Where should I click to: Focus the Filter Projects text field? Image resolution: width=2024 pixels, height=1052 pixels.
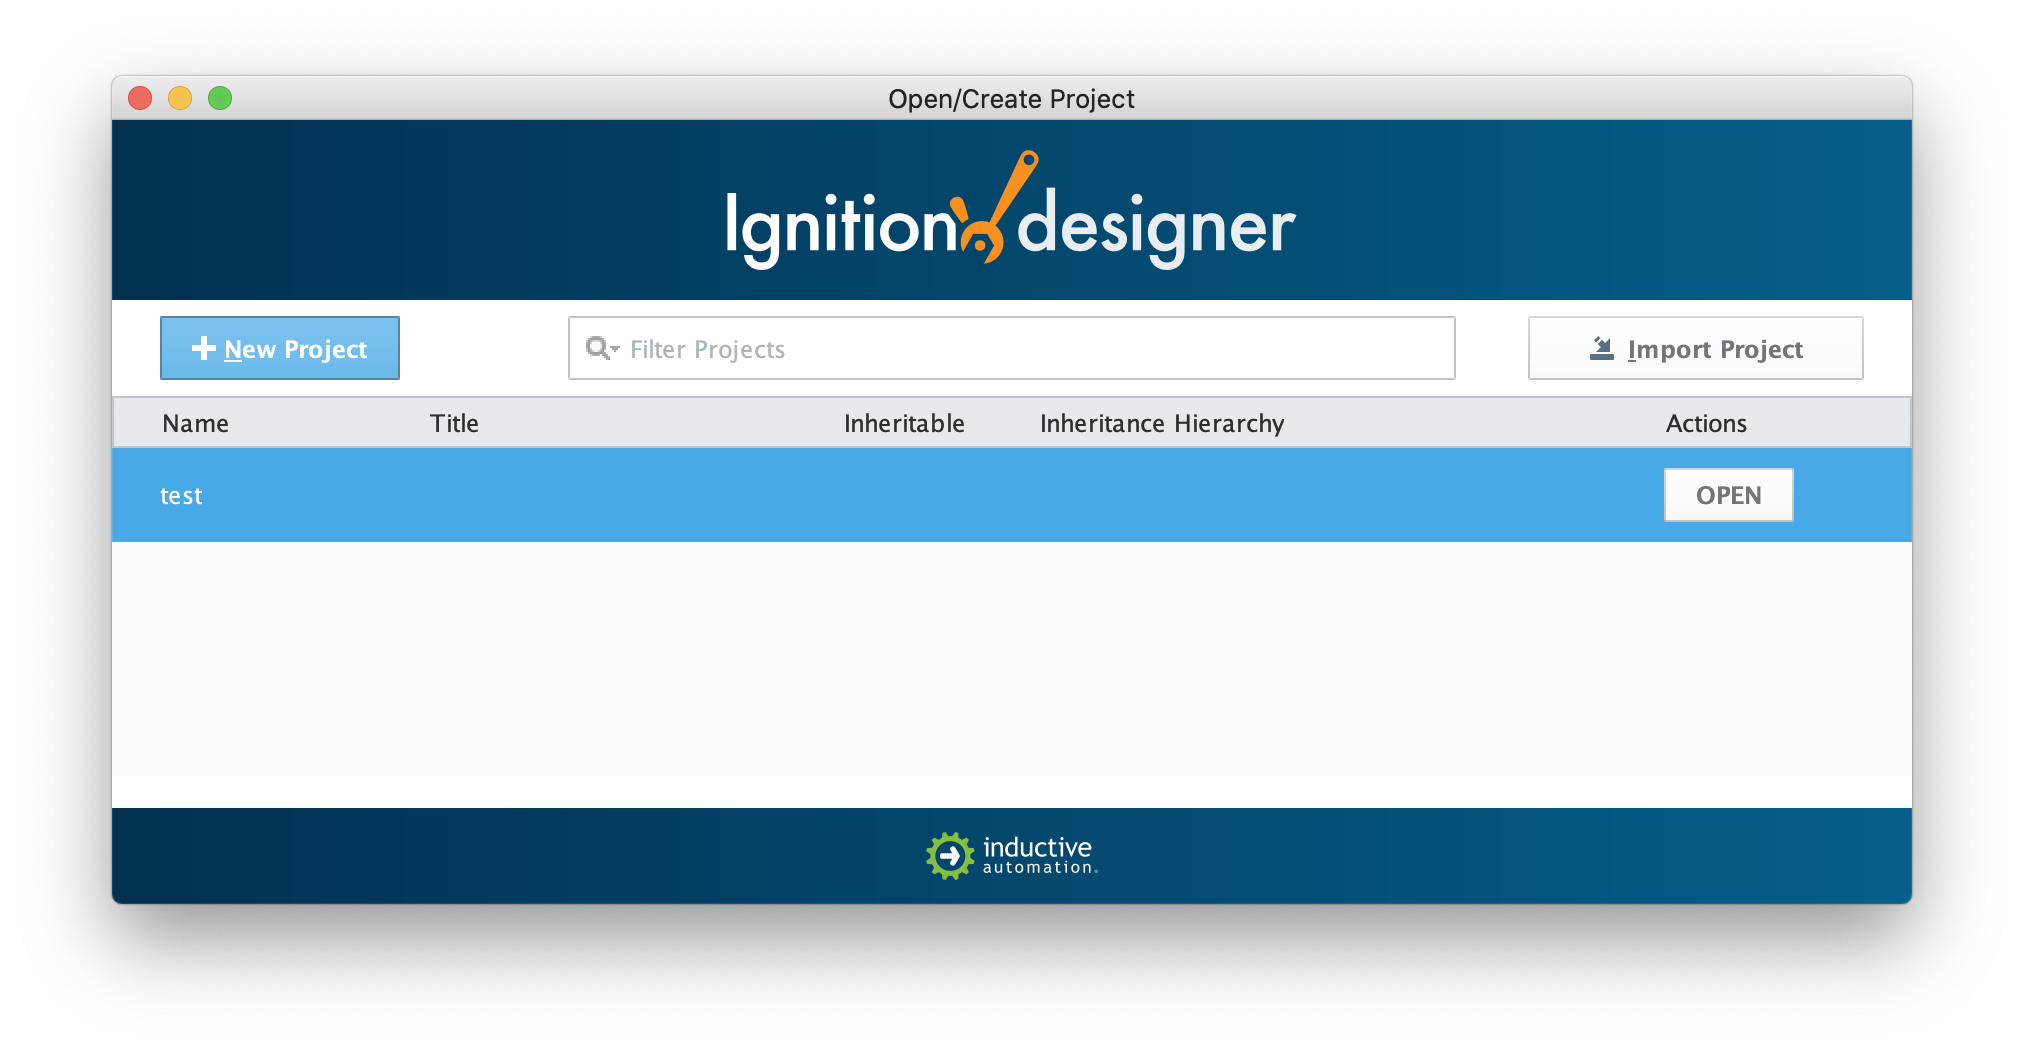1030,349
